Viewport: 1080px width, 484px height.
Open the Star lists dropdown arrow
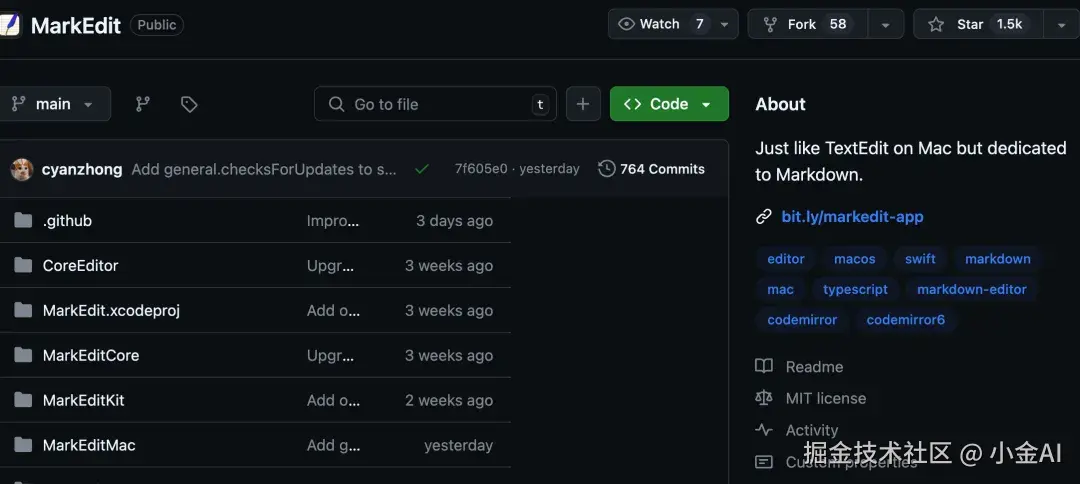click(x=1061, y=24)
